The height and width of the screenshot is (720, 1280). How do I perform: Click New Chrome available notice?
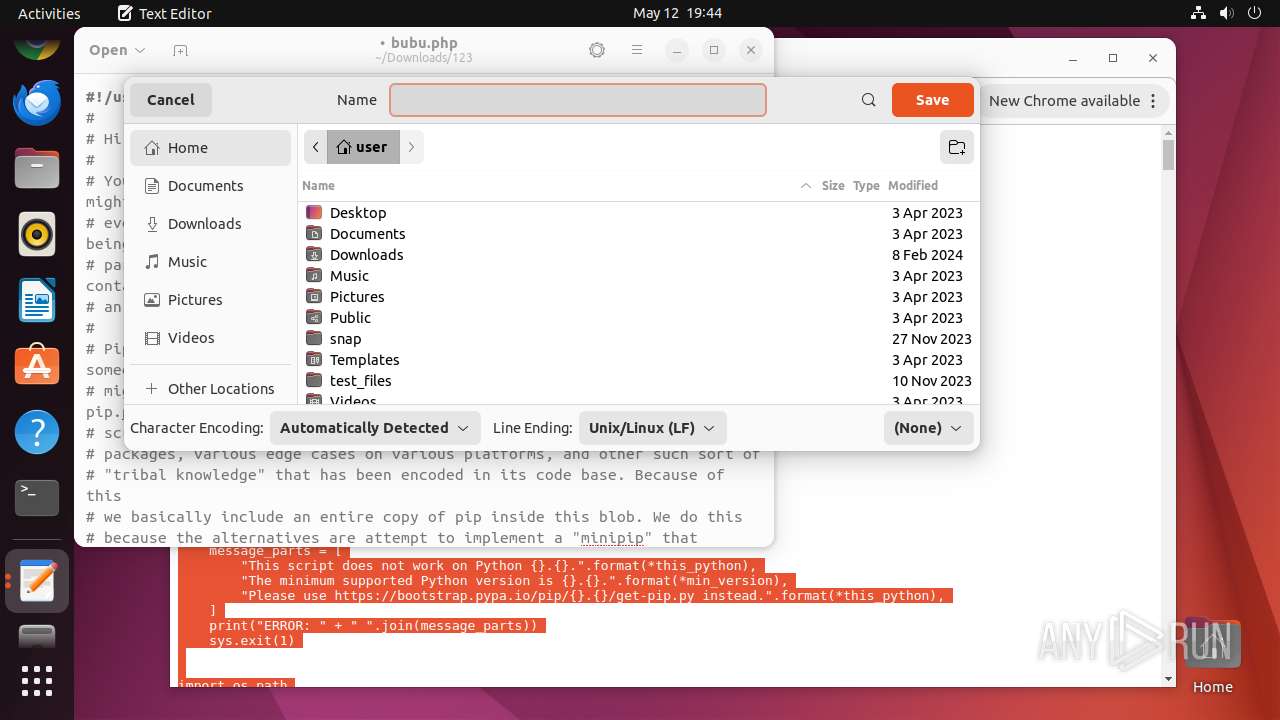tap(1064, 101)
